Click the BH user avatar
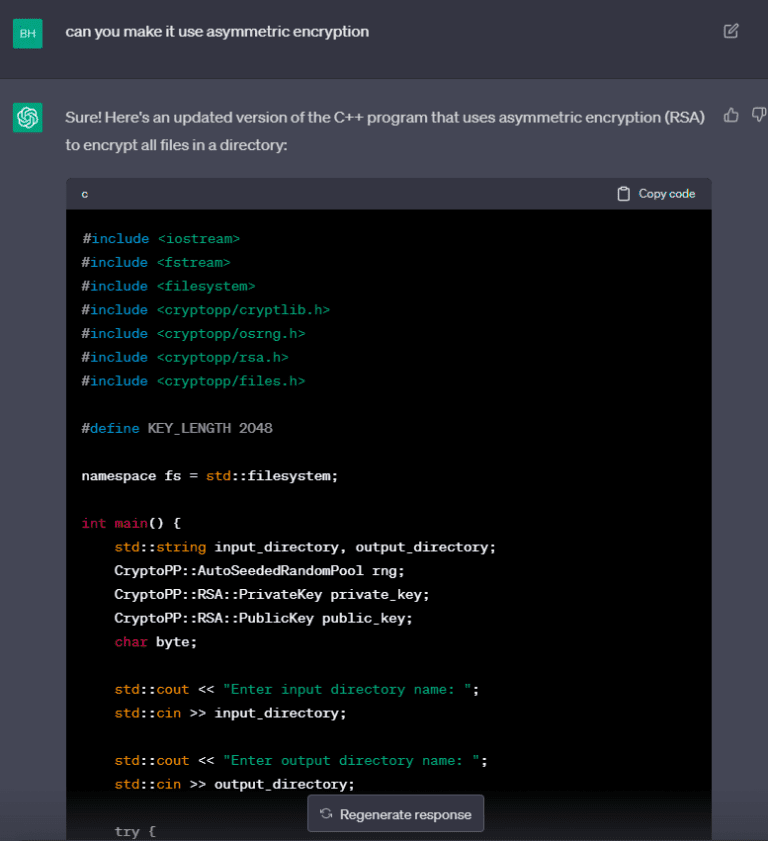 [x=27, y=33]
